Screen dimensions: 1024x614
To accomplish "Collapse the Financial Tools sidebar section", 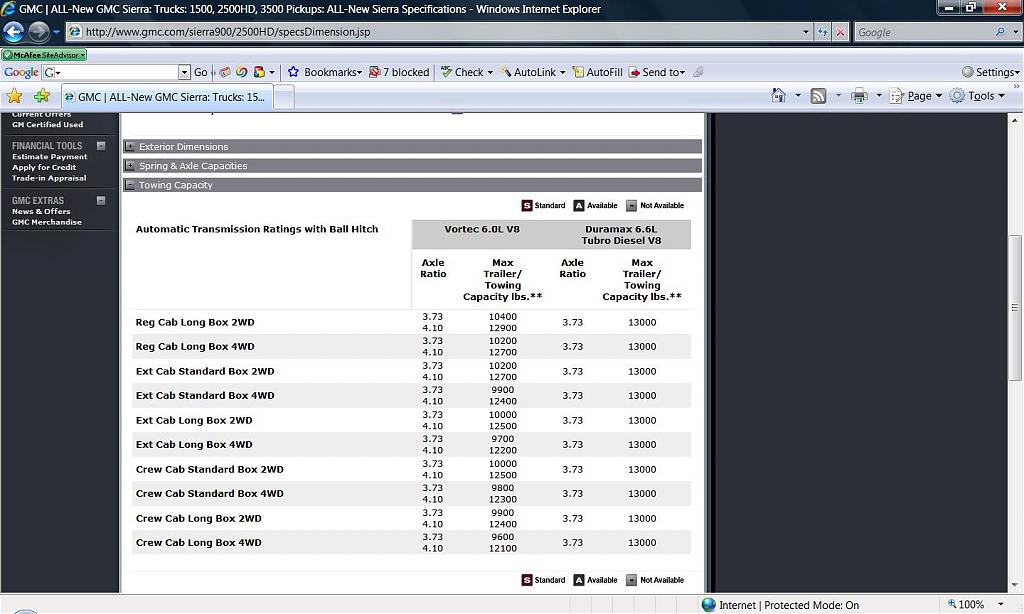I will click(x=101, y=146).
